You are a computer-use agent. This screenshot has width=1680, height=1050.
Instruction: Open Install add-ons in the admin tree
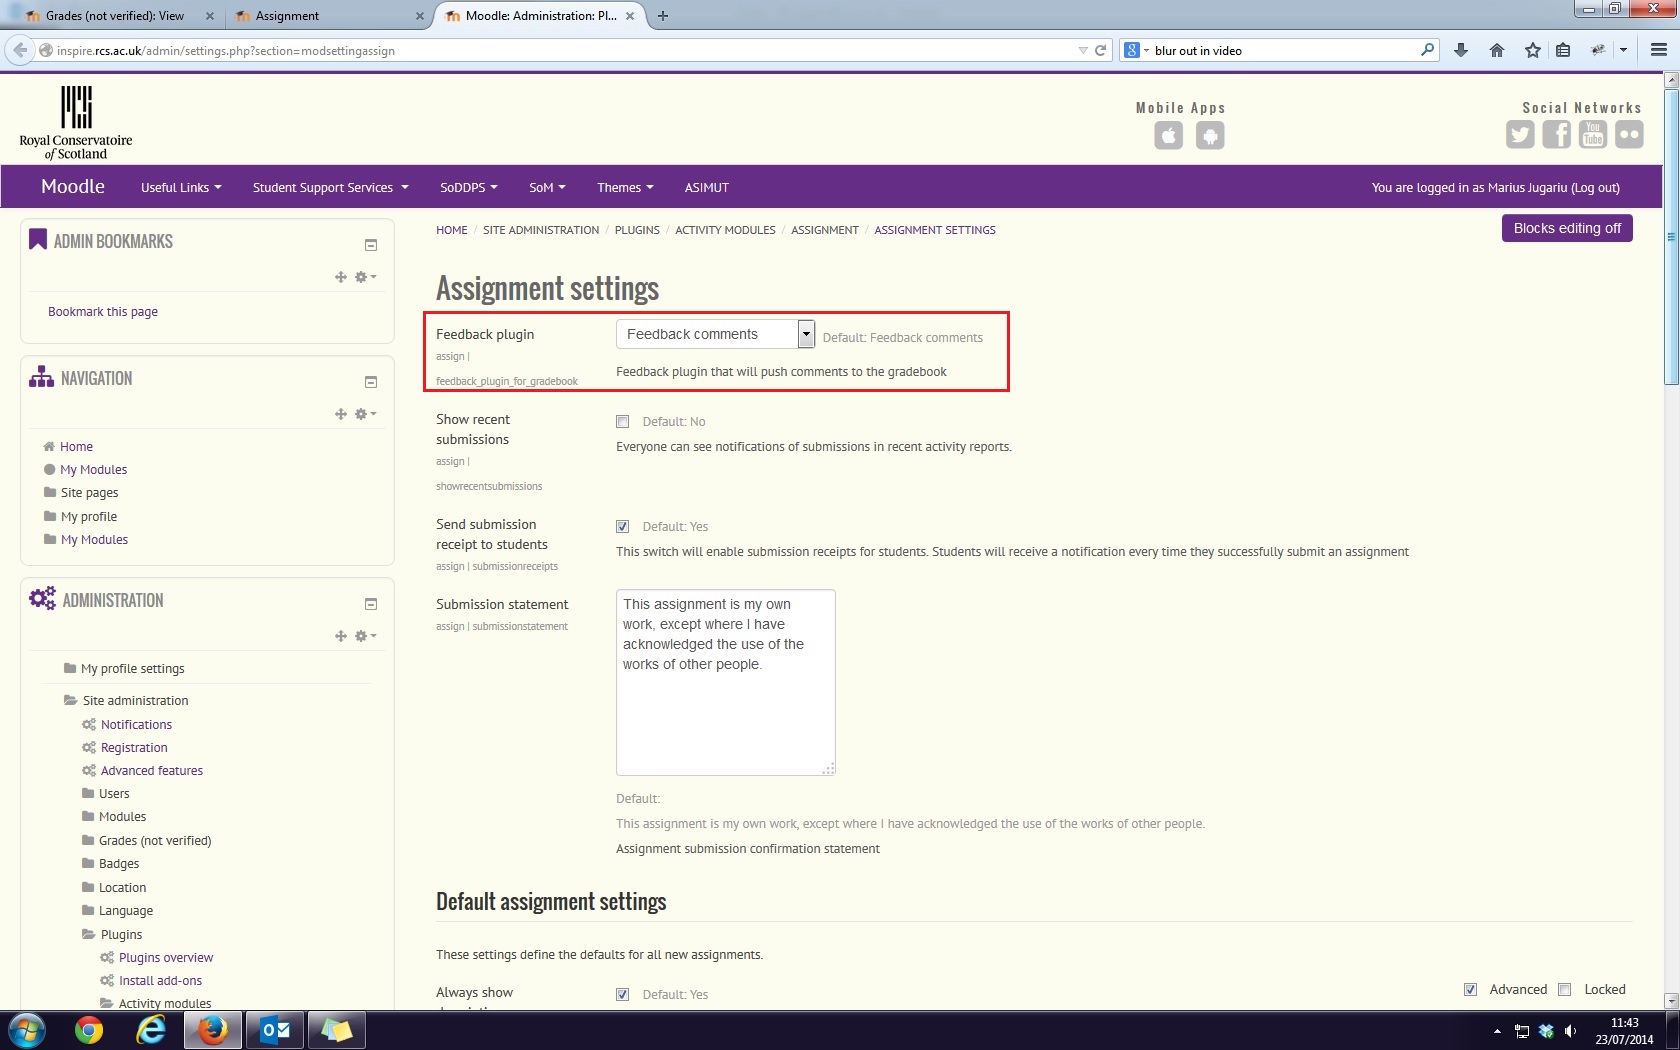pyautogui.click(x=160, y=981)
